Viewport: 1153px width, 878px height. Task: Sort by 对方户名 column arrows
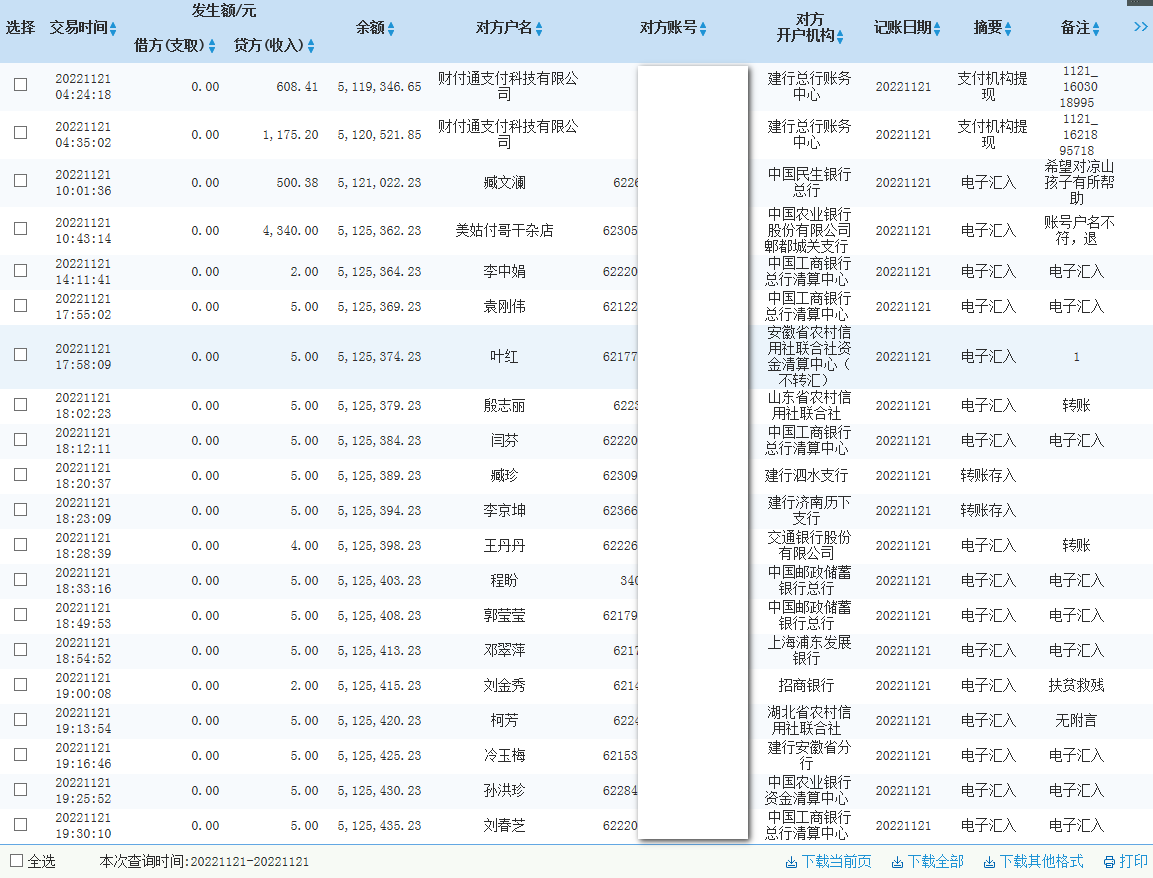click(539, 29)
